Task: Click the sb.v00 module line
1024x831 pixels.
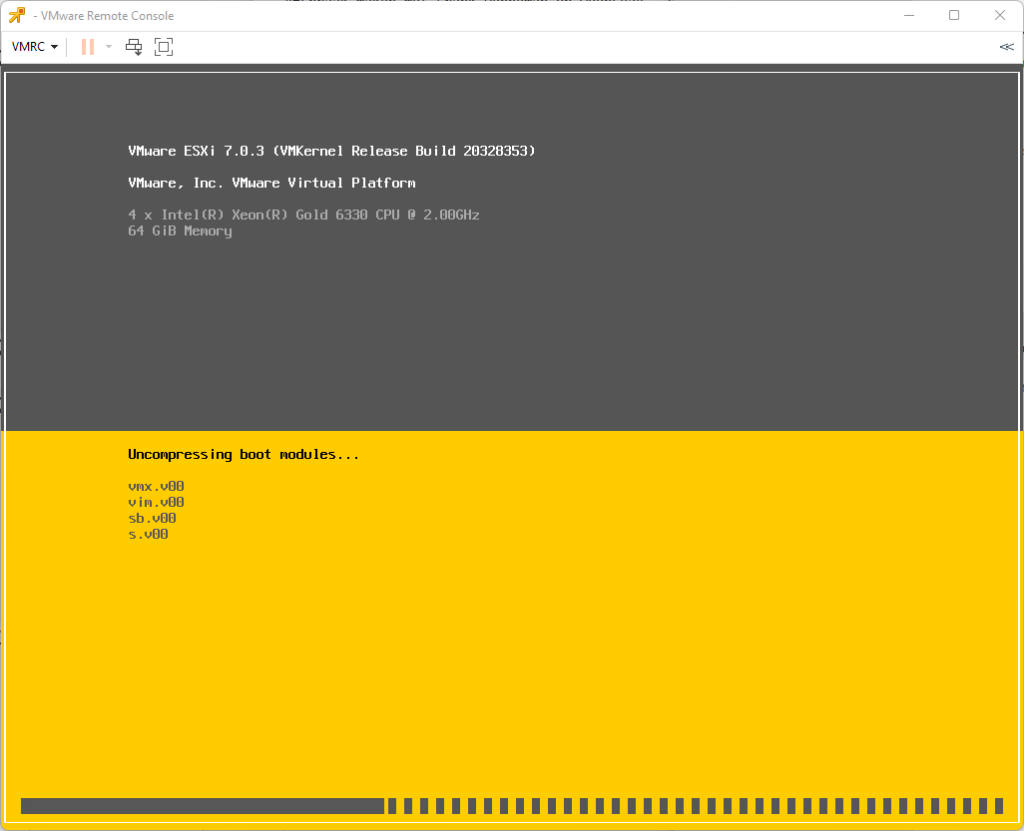Action: (152, 518)
